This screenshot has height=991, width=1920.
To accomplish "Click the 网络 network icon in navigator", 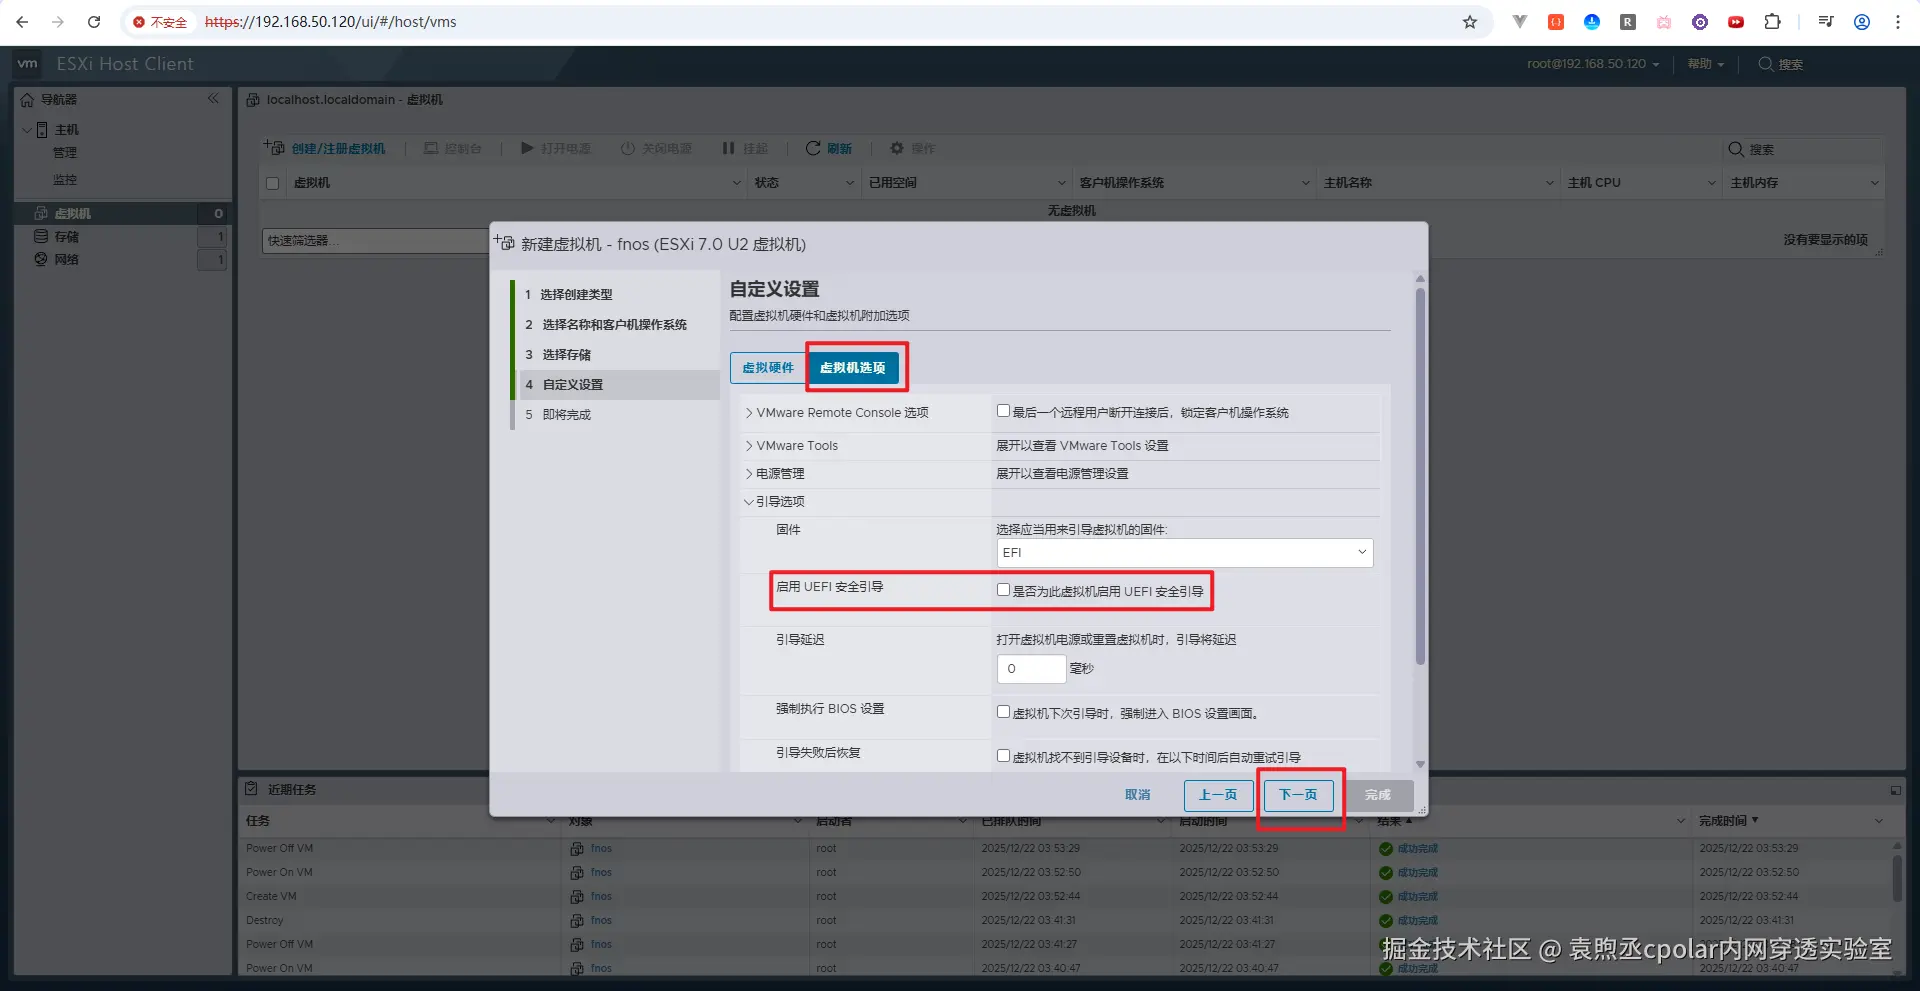I will pyautogui.click(x=41, y=259).
